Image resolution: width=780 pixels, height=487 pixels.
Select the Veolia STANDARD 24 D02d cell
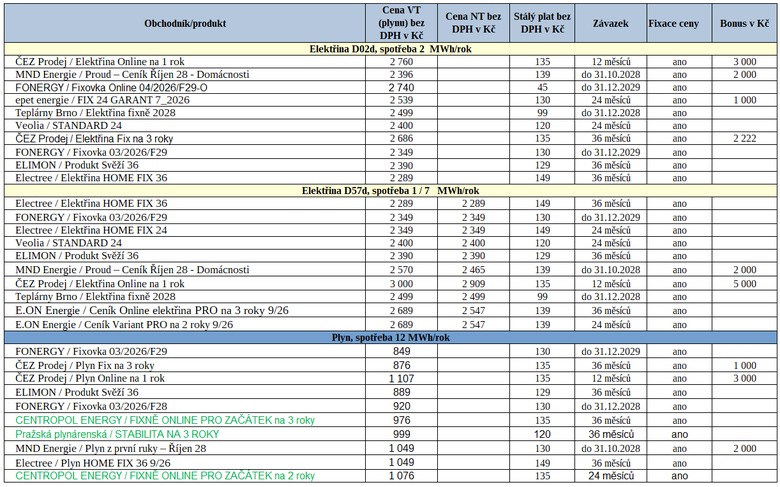(x=185, y=126)
